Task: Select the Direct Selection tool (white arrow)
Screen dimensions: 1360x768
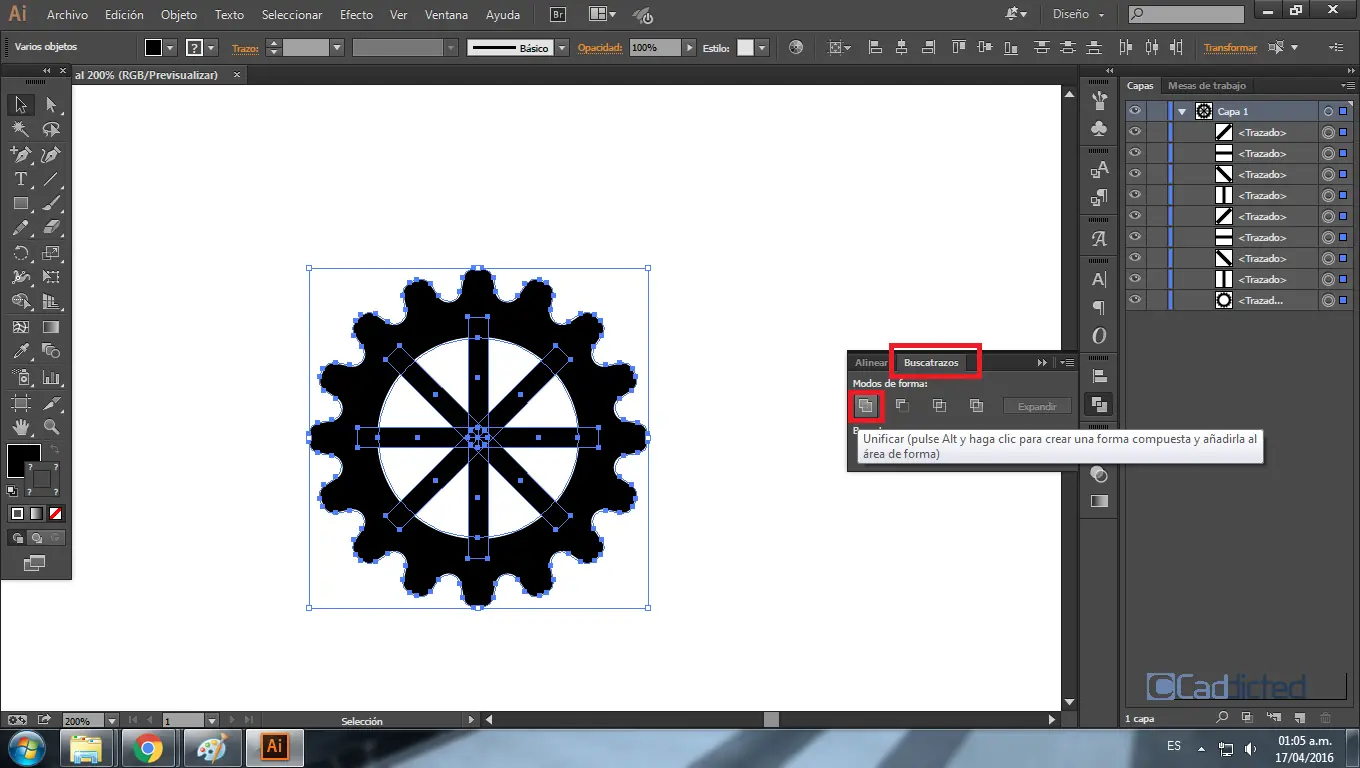Action: [51, 105]
